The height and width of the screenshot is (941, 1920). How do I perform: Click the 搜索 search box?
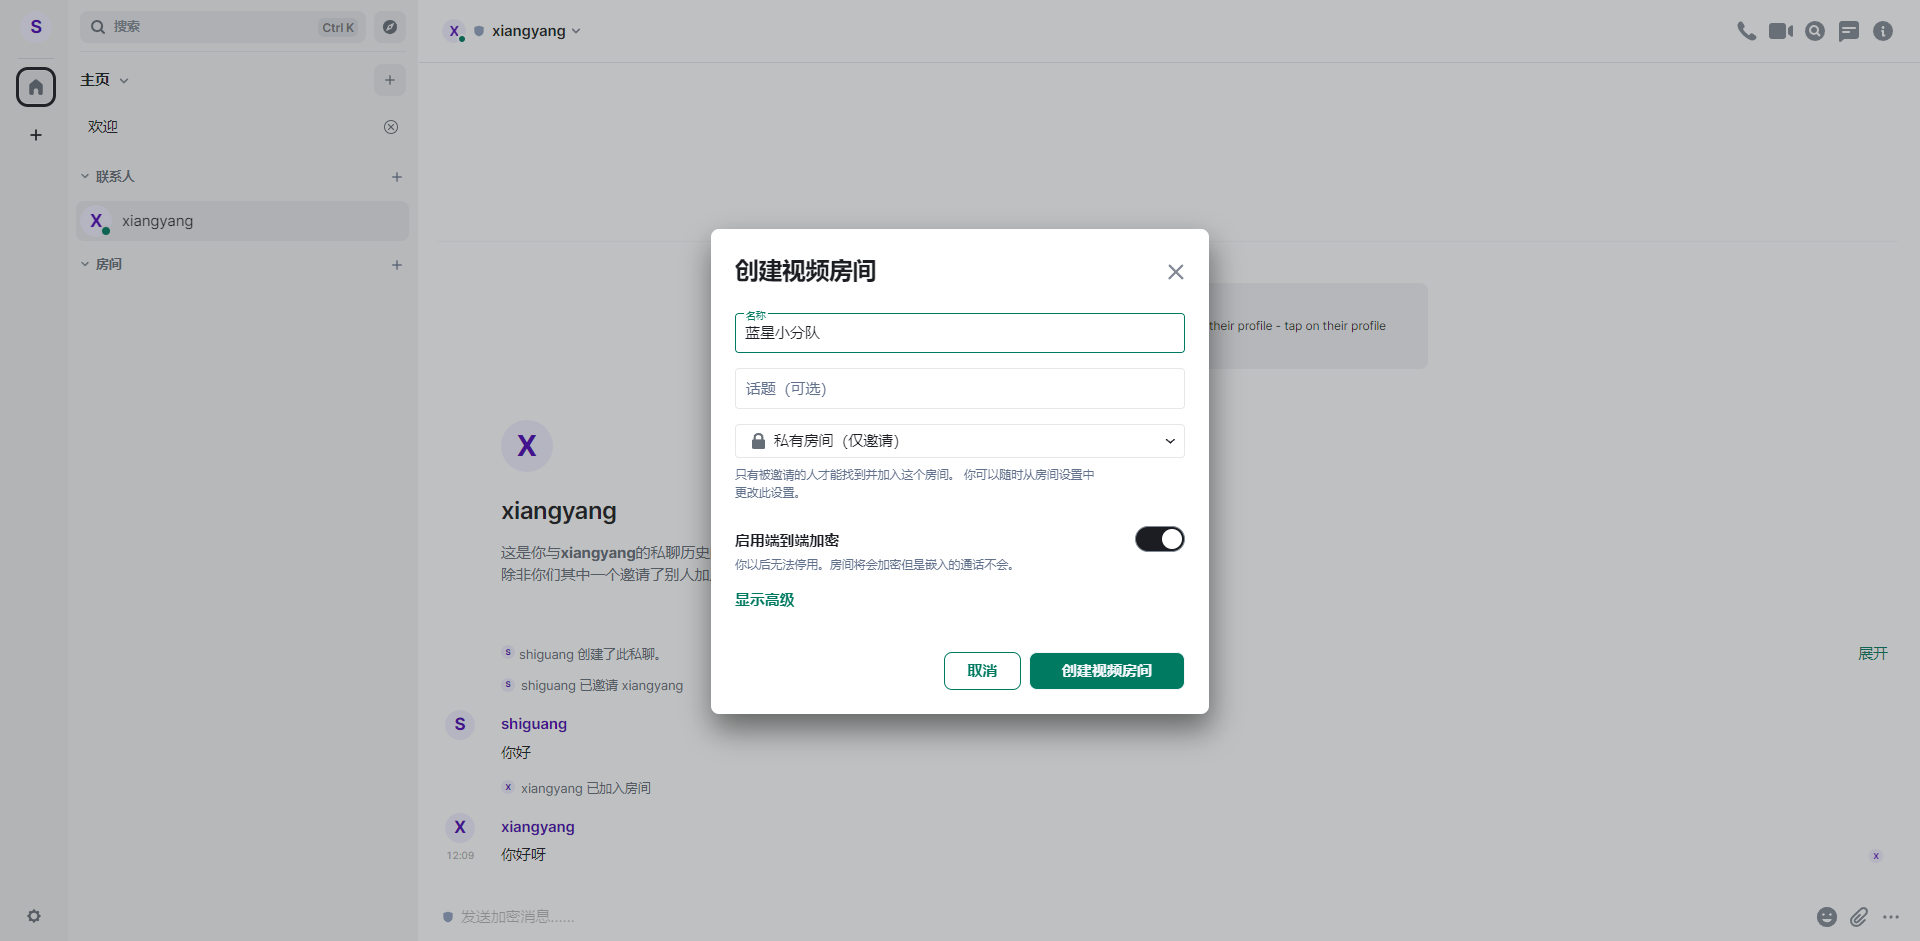[x=223, y=27]
